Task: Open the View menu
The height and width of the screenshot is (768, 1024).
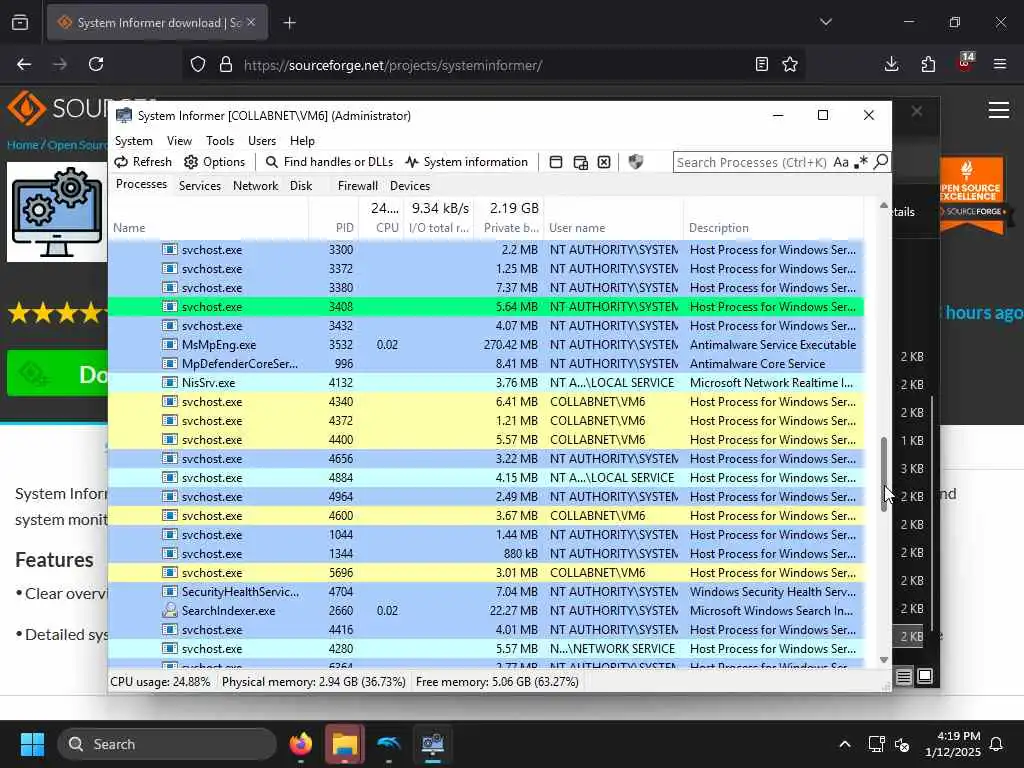Action: pos(179,141)
